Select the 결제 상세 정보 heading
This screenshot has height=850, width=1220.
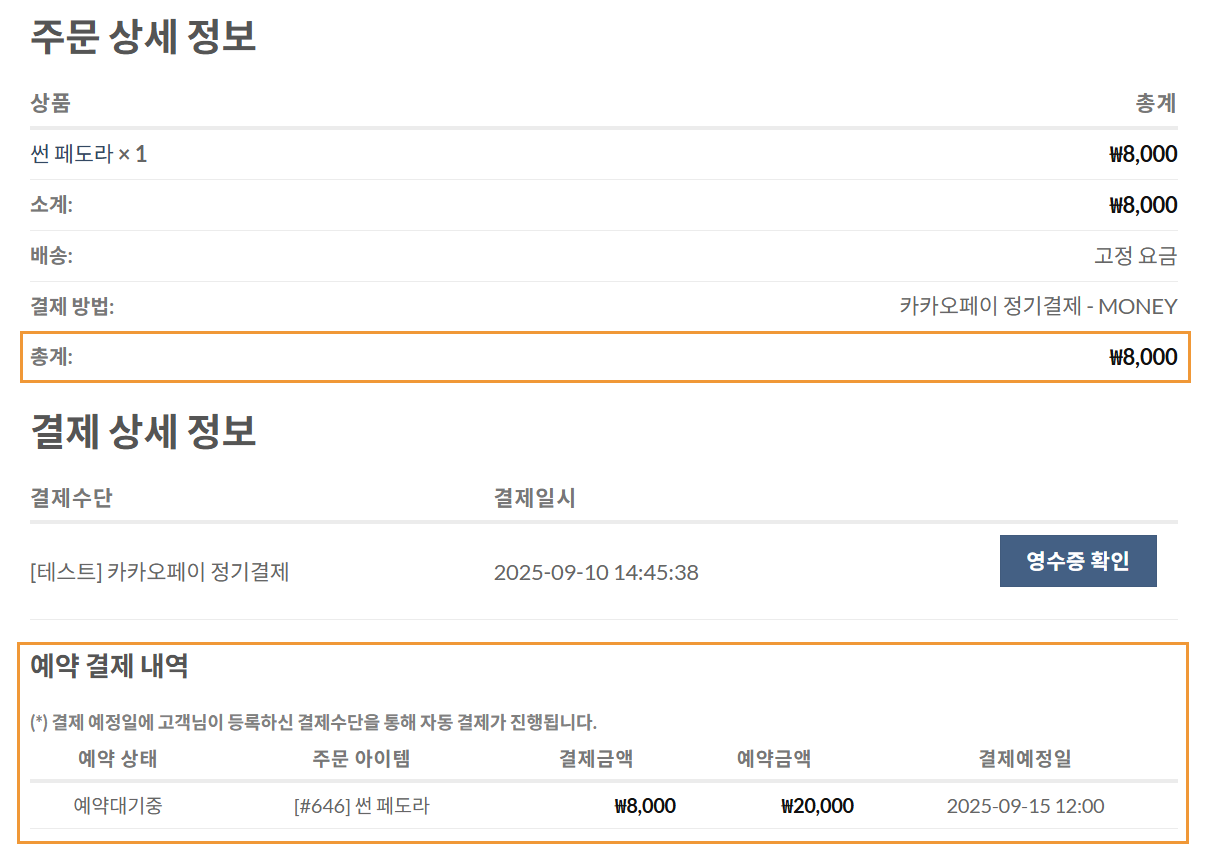click(144, 430)
